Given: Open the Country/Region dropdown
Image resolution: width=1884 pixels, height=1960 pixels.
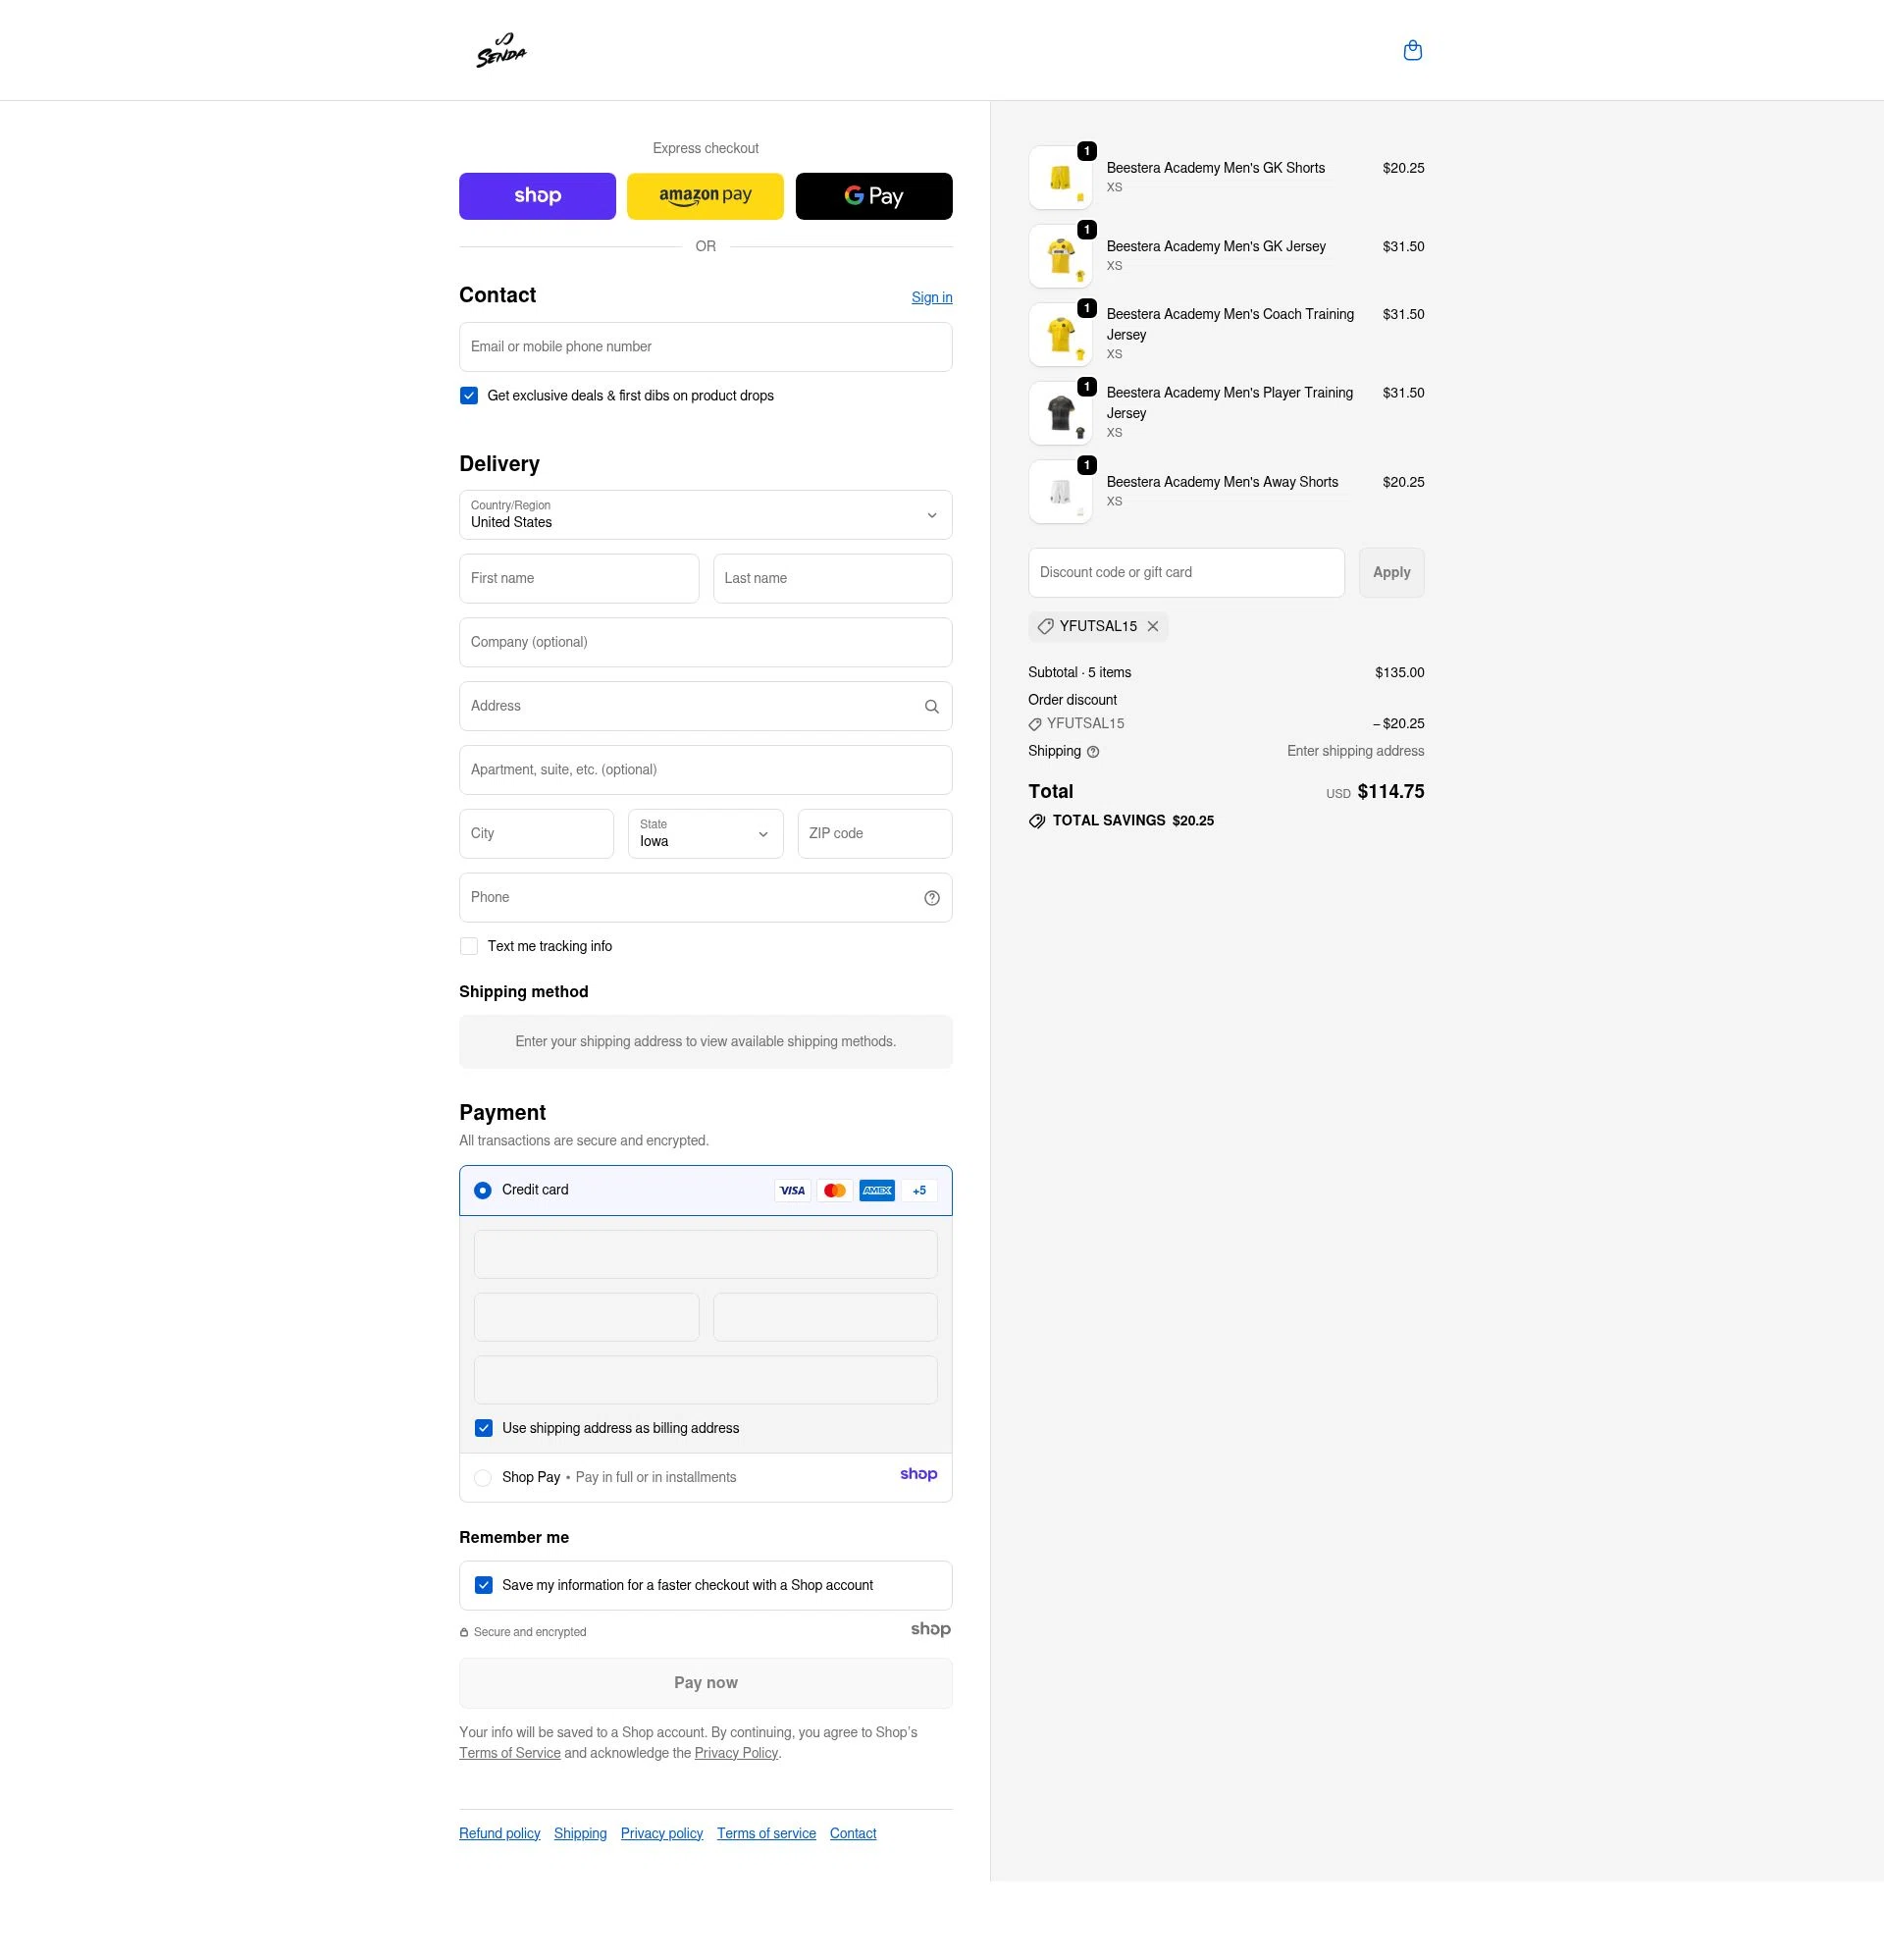Looking at the screenshot, I should (705, 514).
